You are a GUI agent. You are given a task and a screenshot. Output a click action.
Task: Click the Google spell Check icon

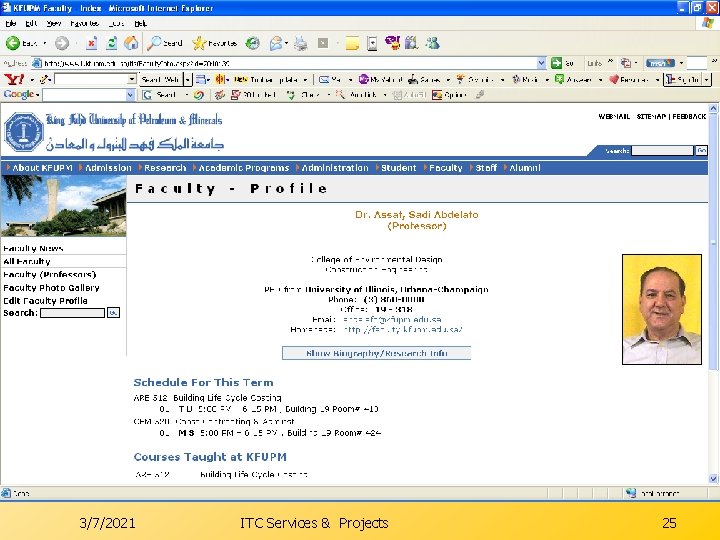(x=291, y=95)
